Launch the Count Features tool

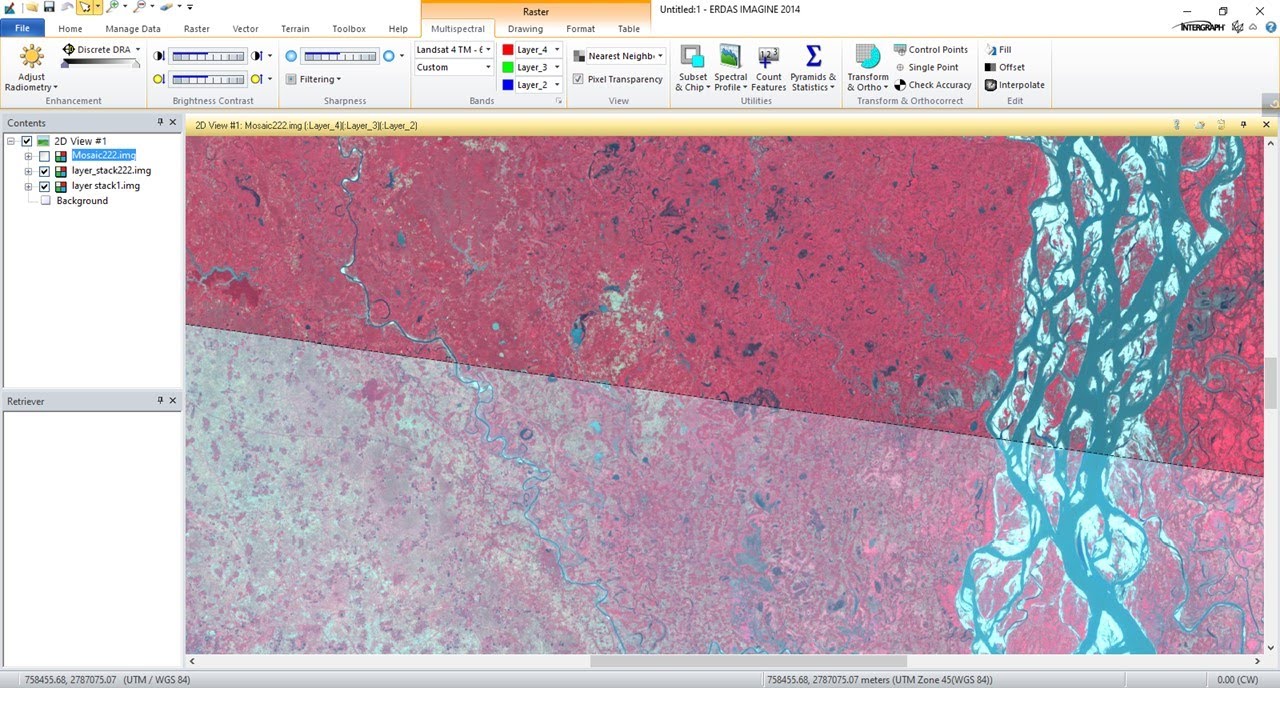(768, 67)
